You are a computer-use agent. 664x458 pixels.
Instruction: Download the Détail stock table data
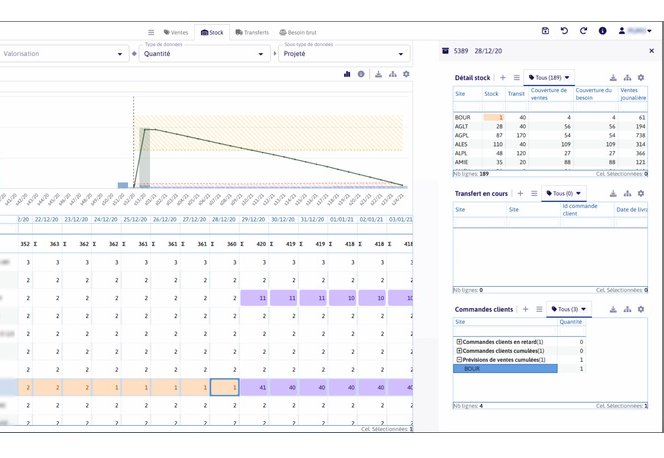click(x=612, y=77)
